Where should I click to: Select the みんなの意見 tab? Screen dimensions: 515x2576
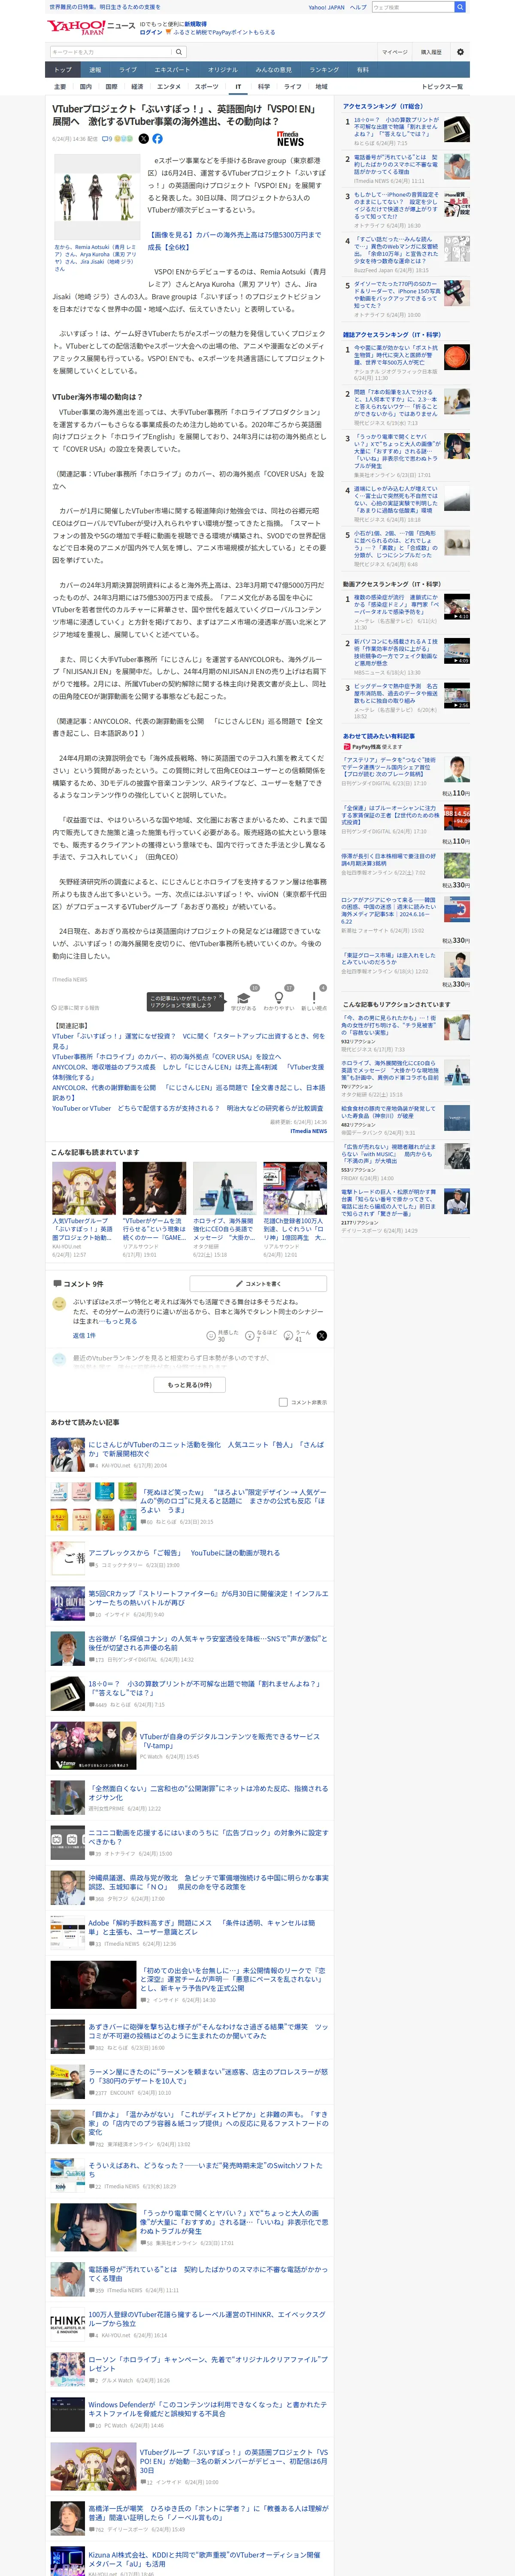[x=273, y=70]
